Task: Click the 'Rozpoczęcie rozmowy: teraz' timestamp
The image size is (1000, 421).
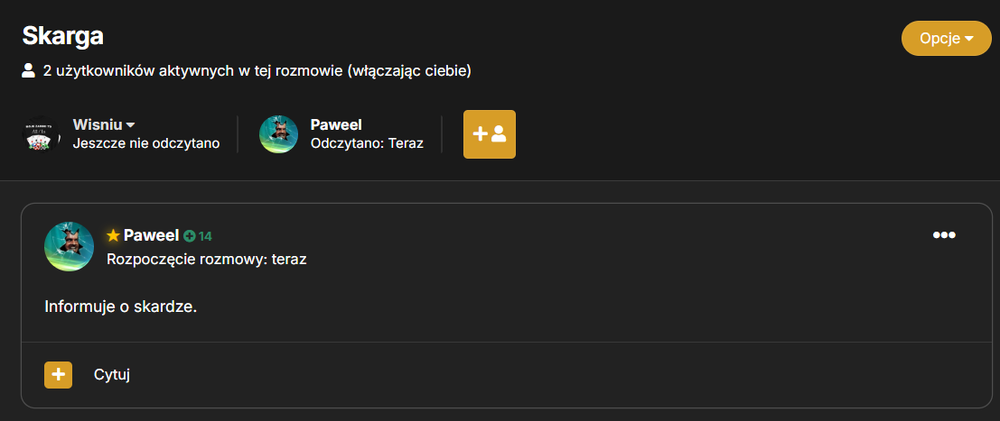Action: coord(207,260)
